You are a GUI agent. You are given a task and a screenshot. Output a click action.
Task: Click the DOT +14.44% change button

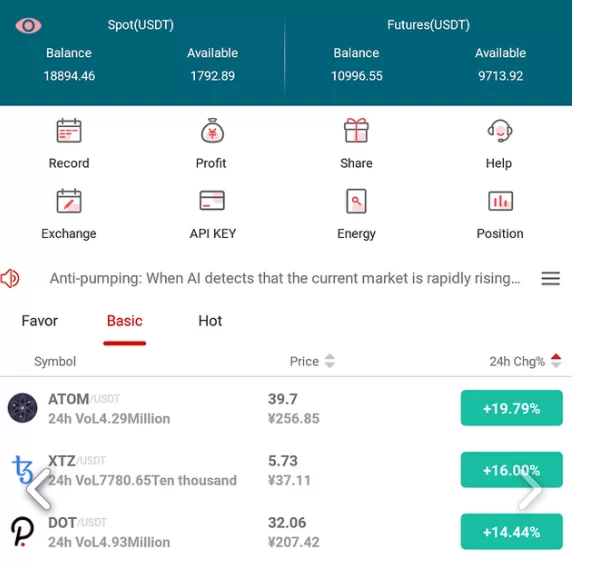click(511, 532)
